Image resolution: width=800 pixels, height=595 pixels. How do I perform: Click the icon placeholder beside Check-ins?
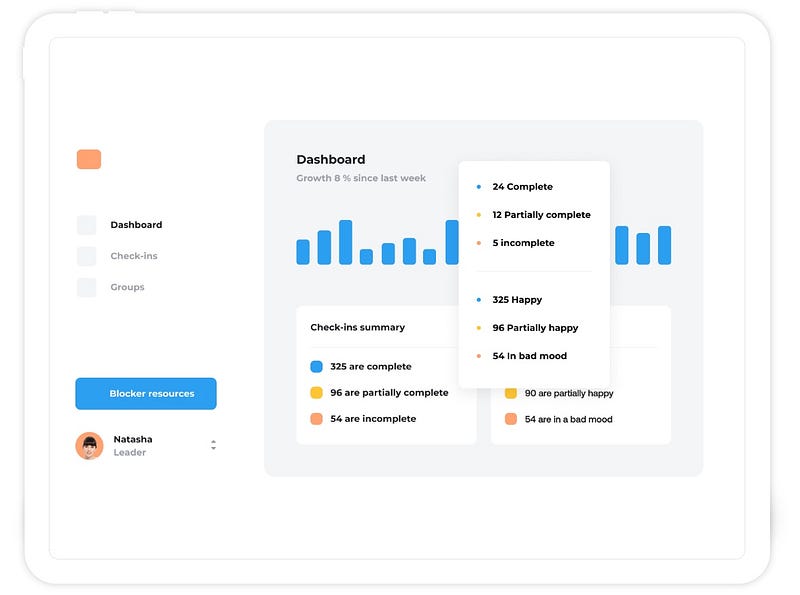point(86,256)
